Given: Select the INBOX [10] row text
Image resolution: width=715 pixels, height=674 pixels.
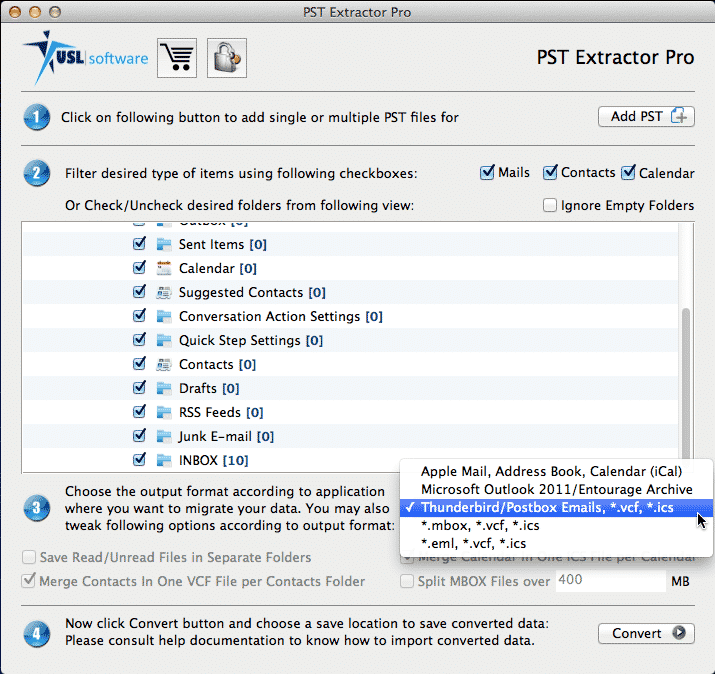Looking at the screenshot, I should pyautogui.click(x=213, y=461).
